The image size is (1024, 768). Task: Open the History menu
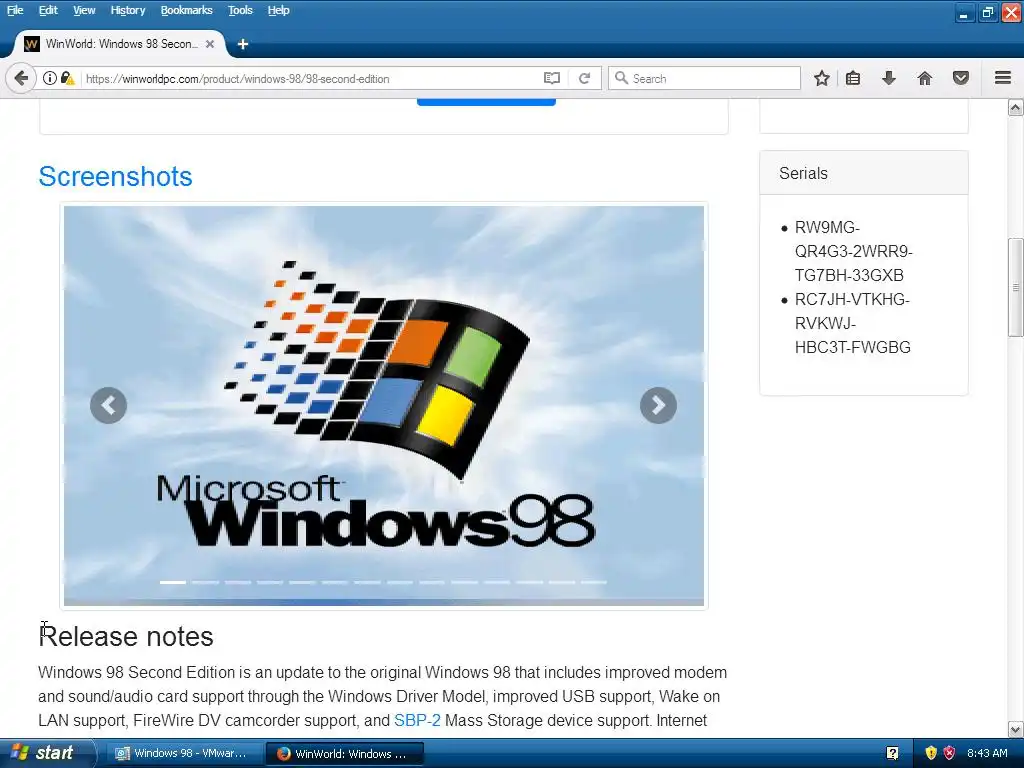tap(127, 10)
